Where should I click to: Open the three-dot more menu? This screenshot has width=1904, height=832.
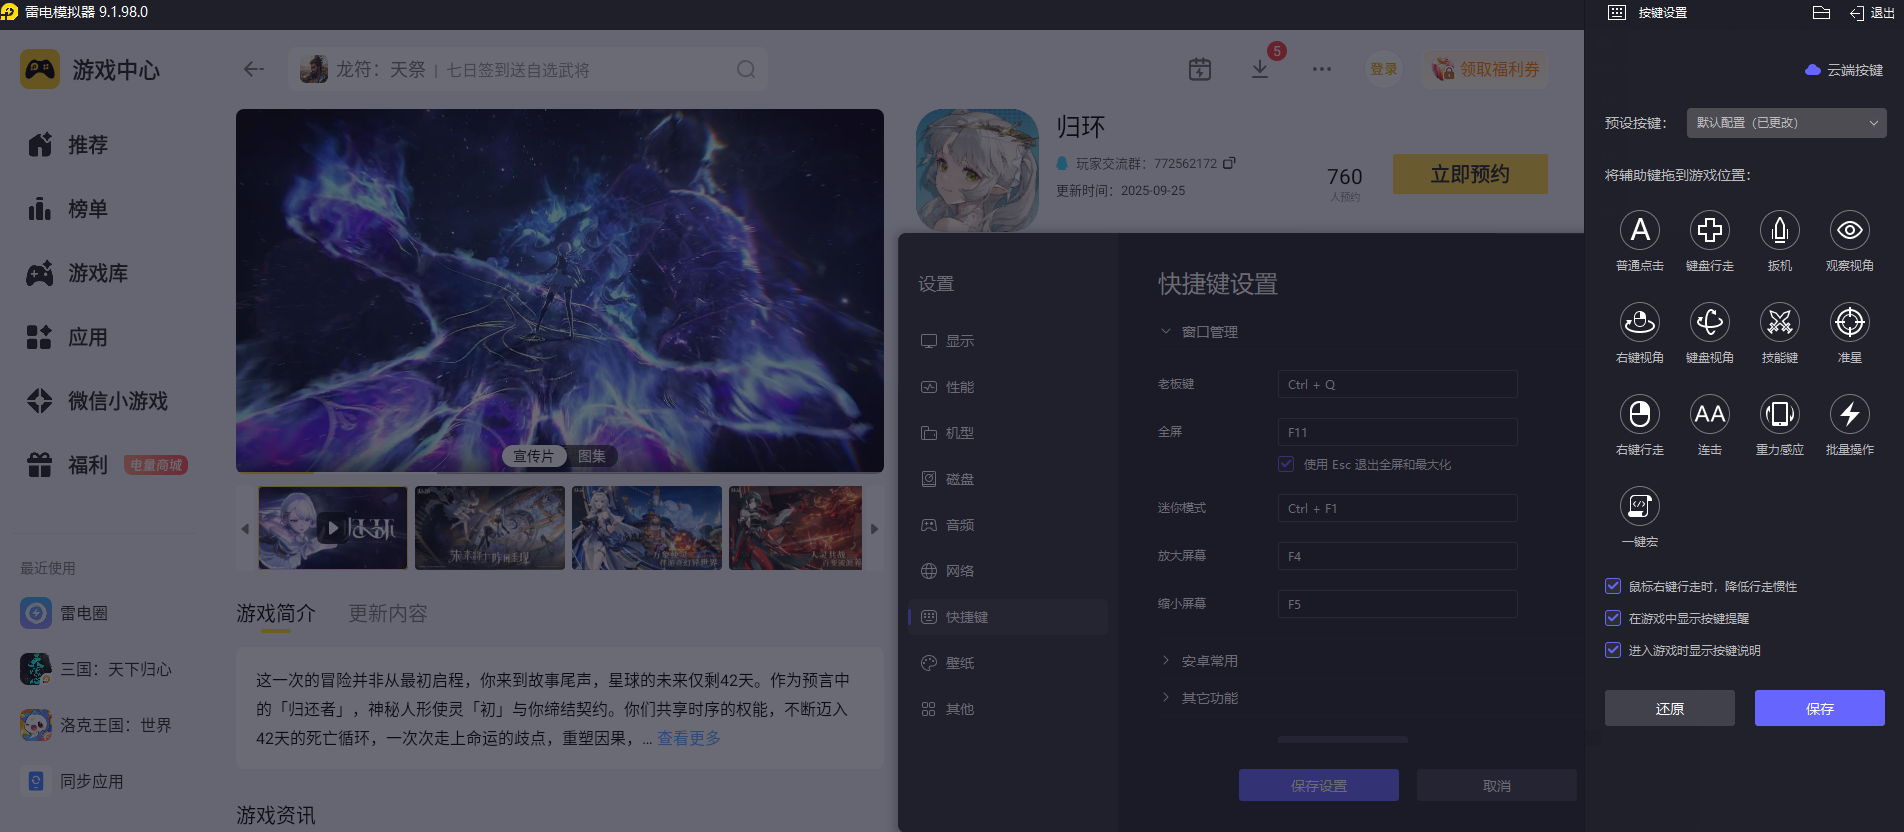click(x=1322, y=69)
